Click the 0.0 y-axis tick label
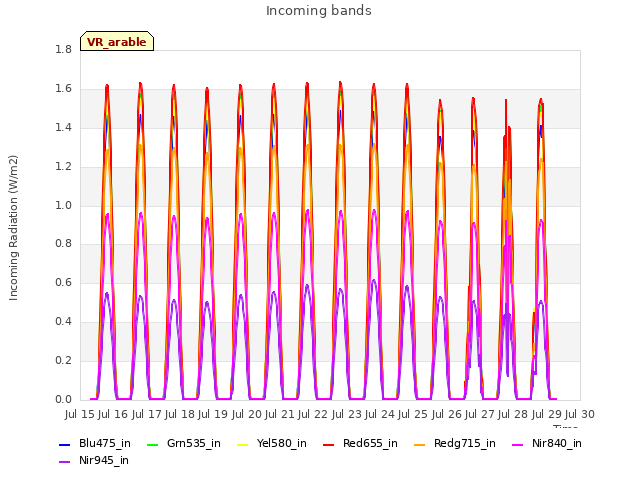 (63, 400)
